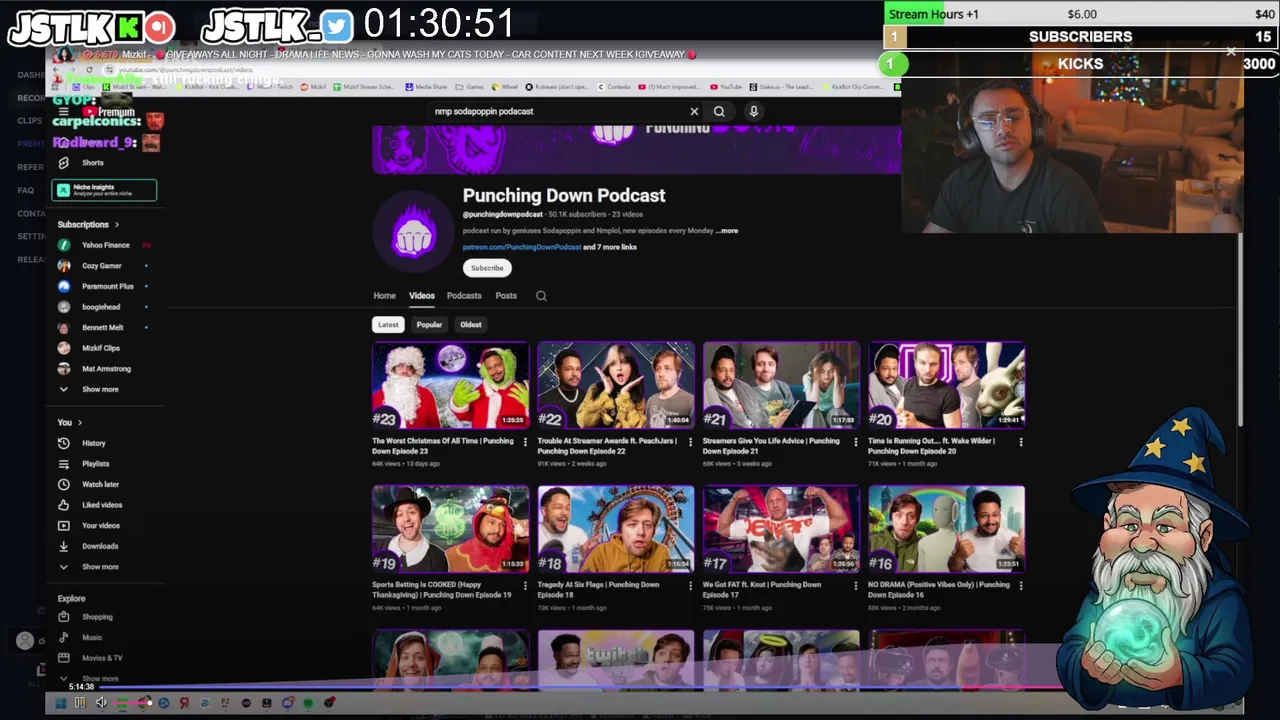Pause the stream replay player
The image size is (1280, 720).
pyautogui.click(x=80, y=704)
